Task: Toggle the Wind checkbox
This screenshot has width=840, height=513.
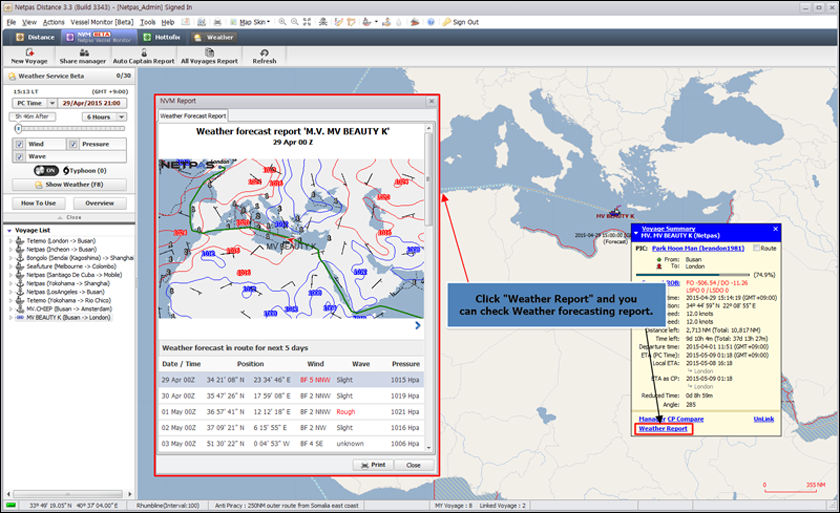Action: pos(19,144)
